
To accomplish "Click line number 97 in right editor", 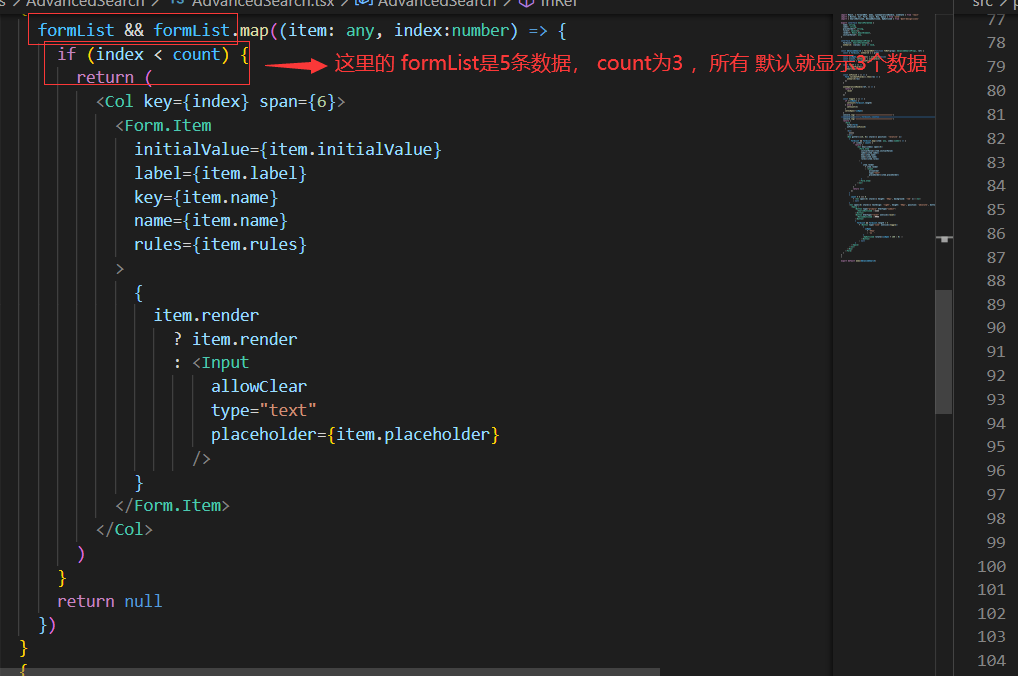I will 996,495.
